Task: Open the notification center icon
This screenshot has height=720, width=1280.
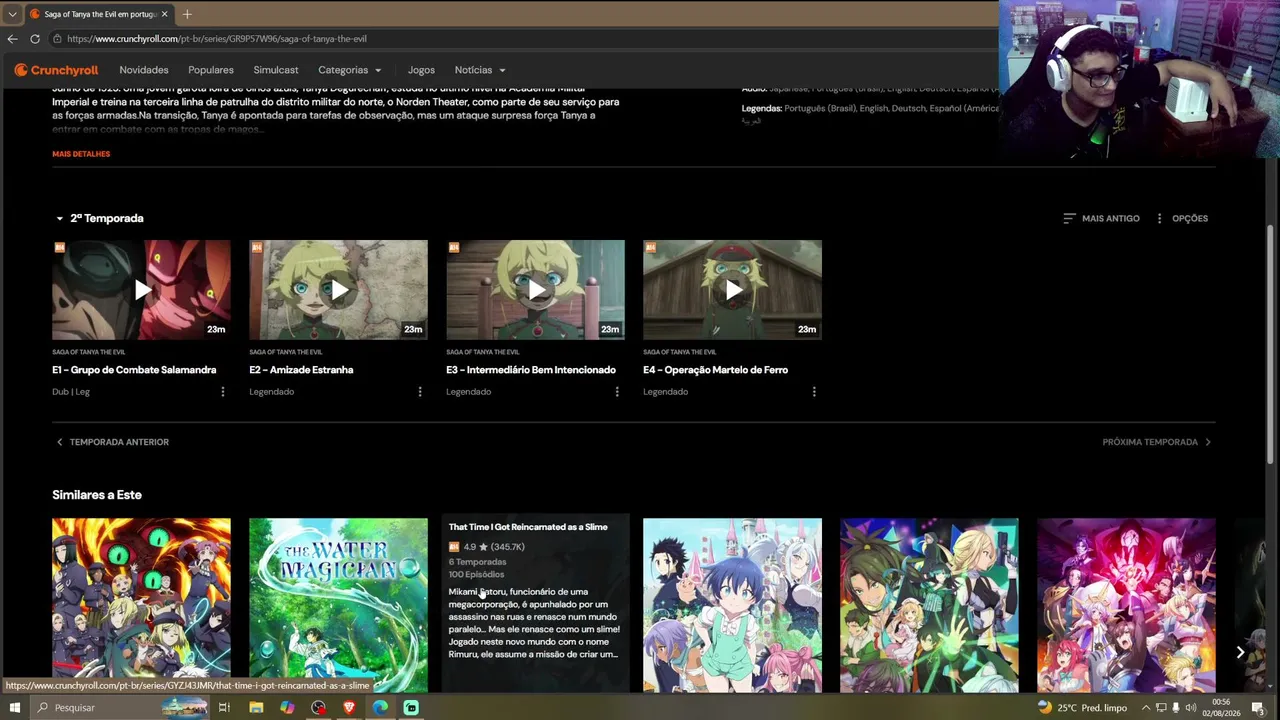Action: coord(1258,708)
